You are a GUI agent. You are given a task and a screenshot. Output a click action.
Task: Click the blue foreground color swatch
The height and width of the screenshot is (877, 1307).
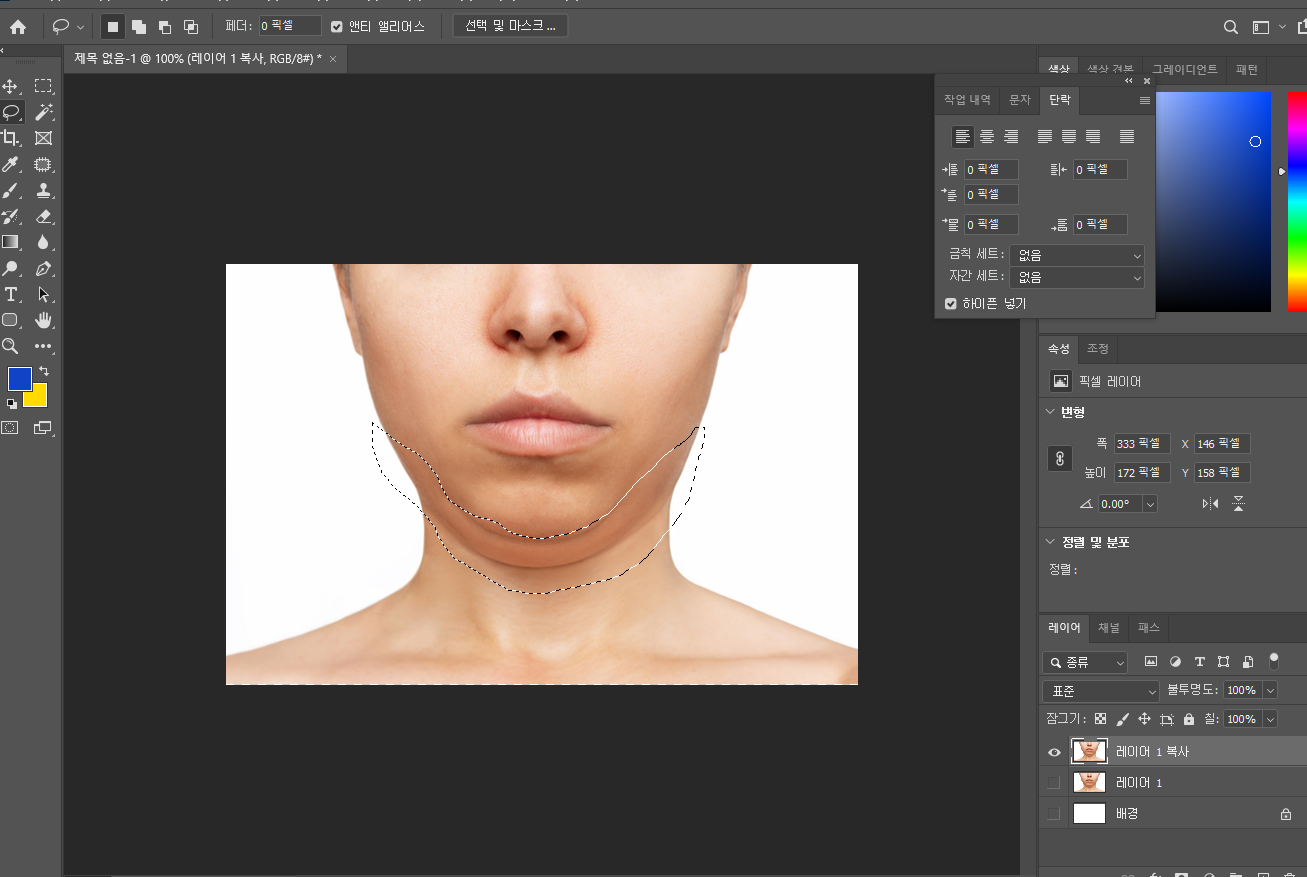point(19,379)
